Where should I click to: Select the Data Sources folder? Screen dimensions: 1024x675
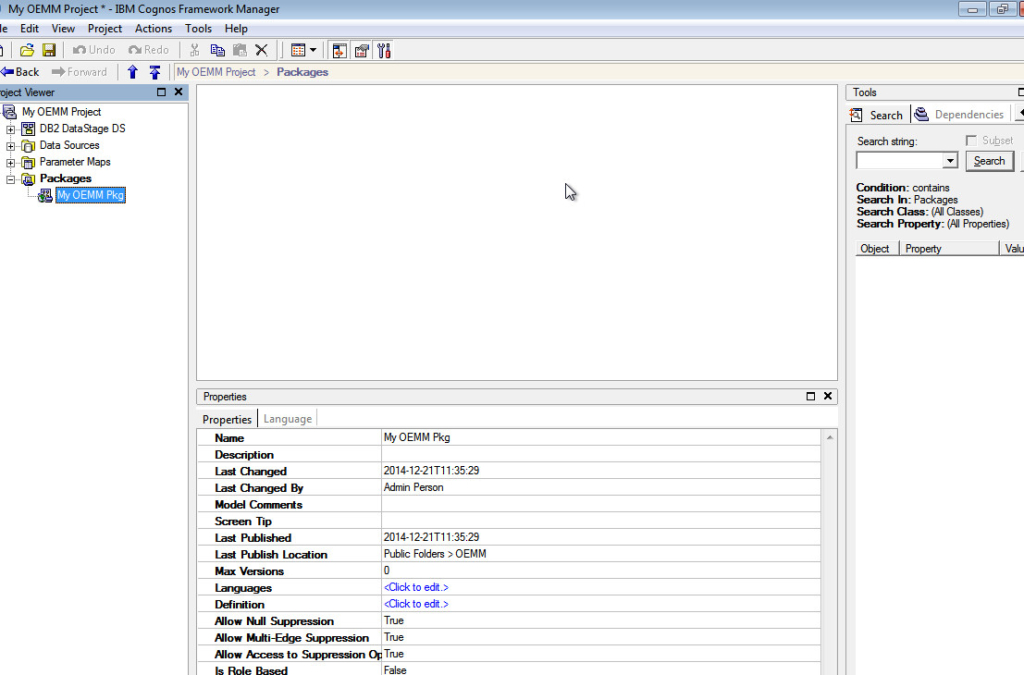[69, 145]
